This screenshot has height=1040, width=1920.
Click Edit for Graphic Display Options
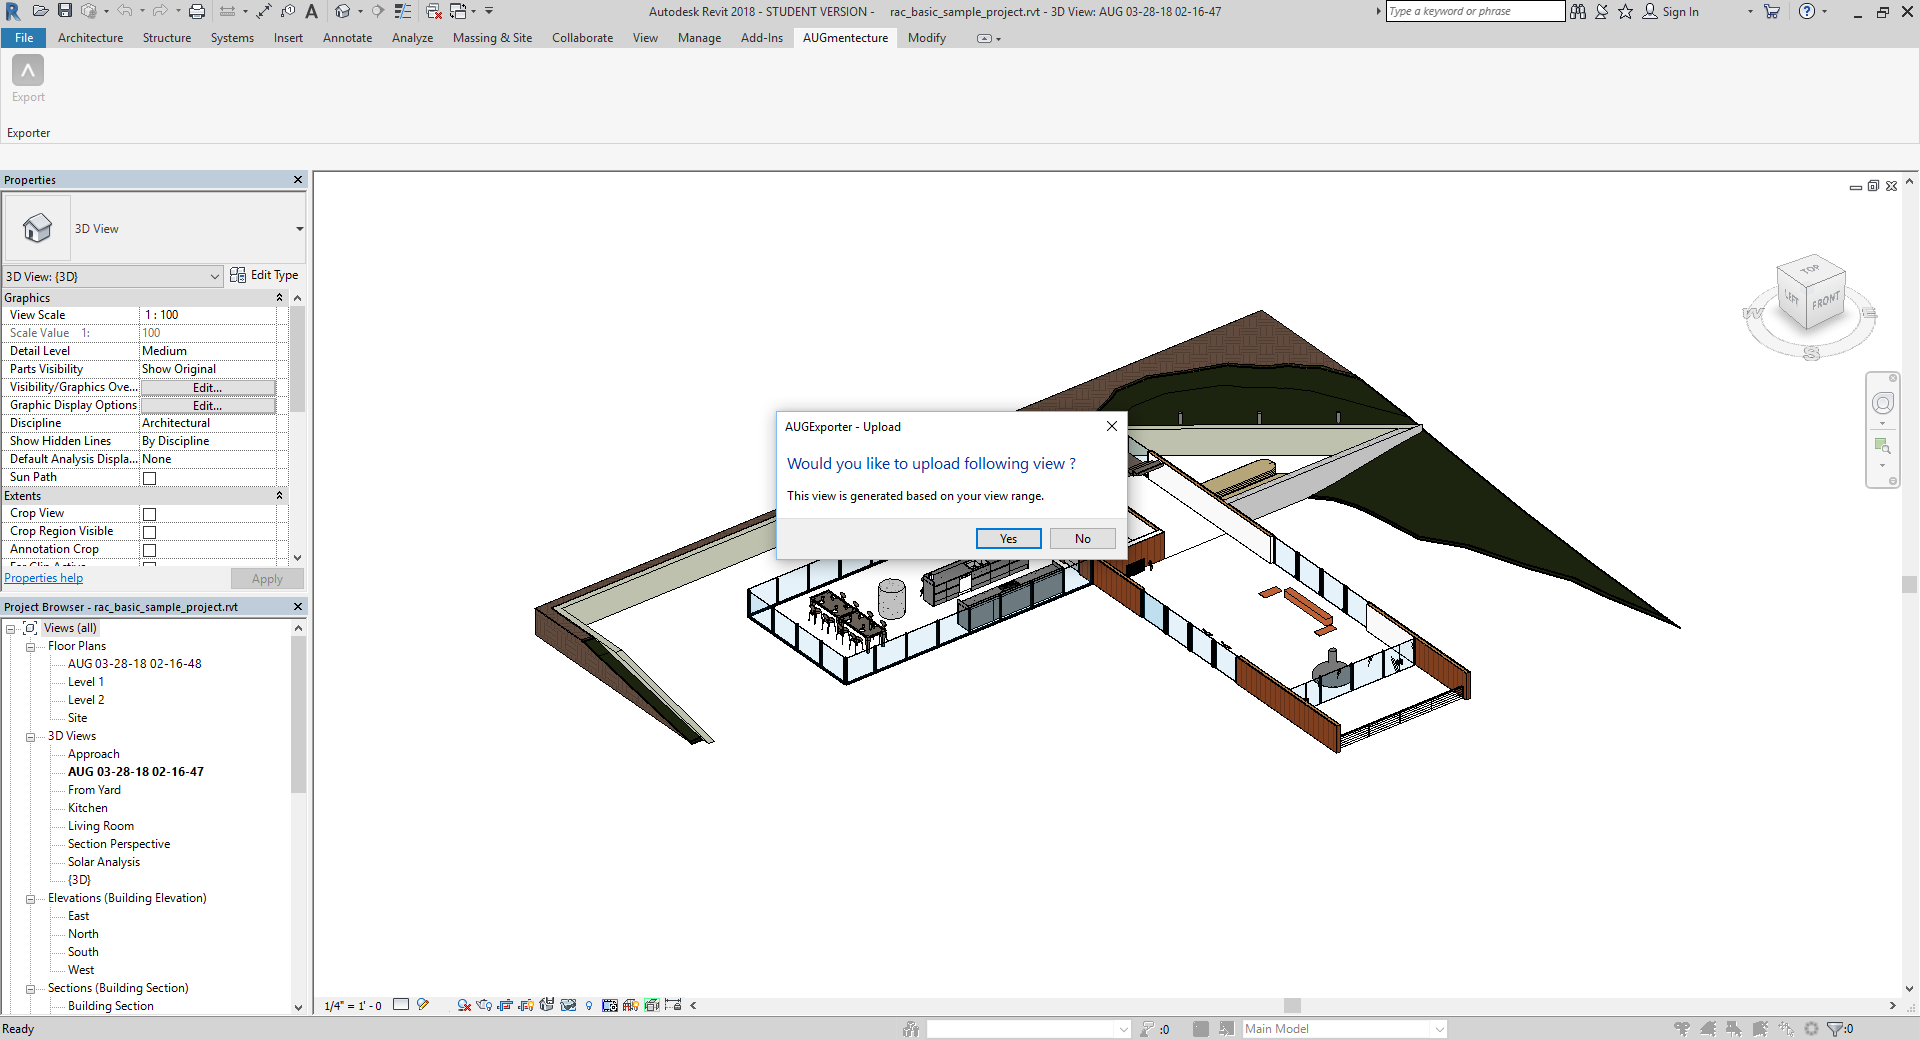[x=208, y=406]
